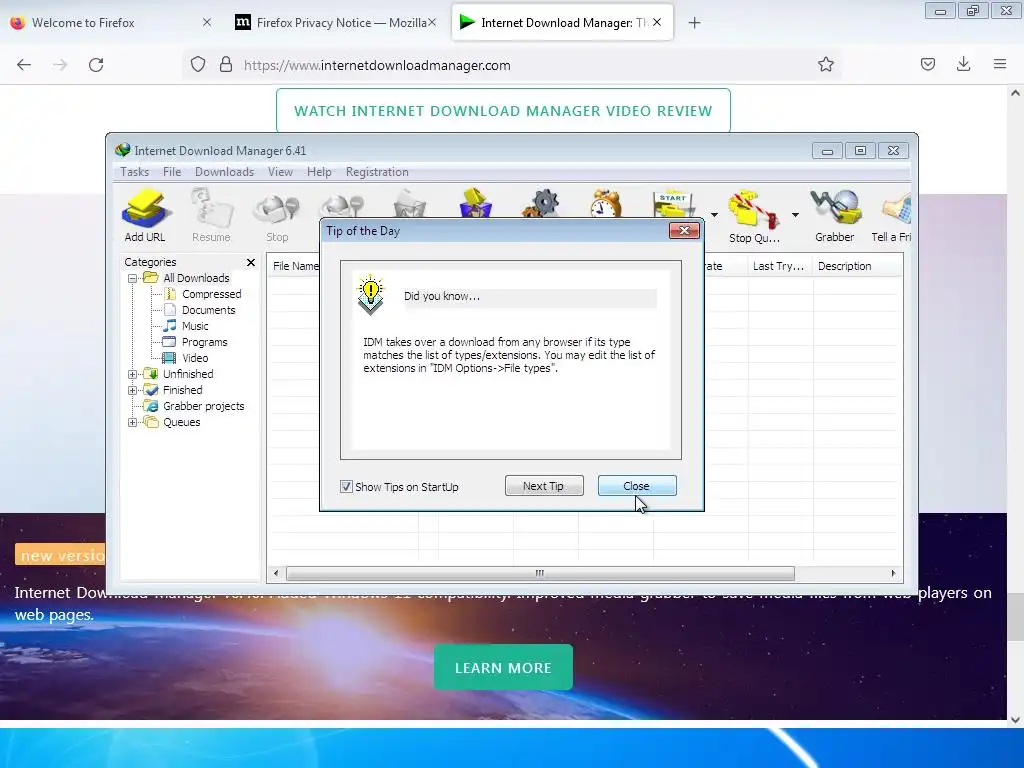Click the Save to Pocket icon
The height and width of the screenshot is (768, 1024).
pos(928,64)
